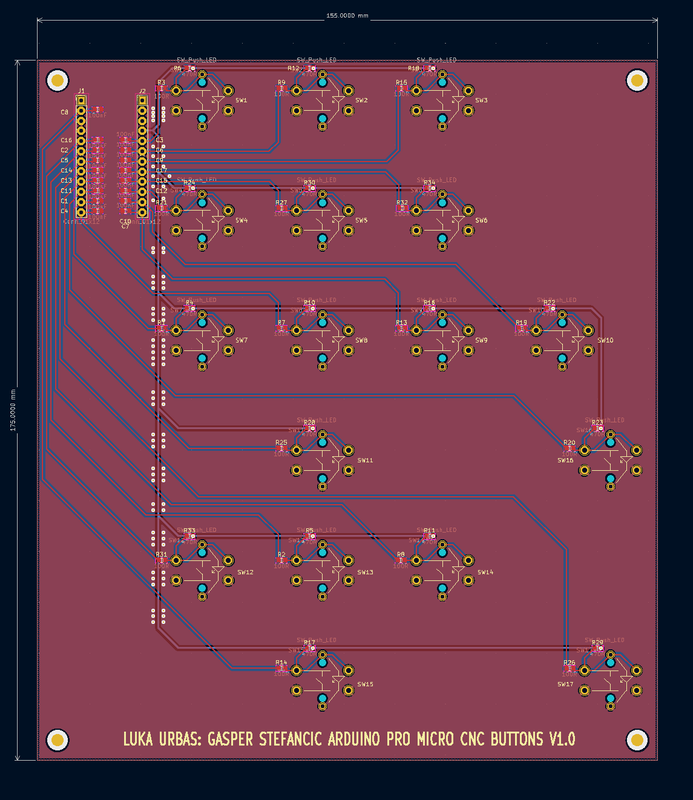The image size is (693, 800).
Task: Select the C5 capacitor label
Action: (x=64, y=160)
